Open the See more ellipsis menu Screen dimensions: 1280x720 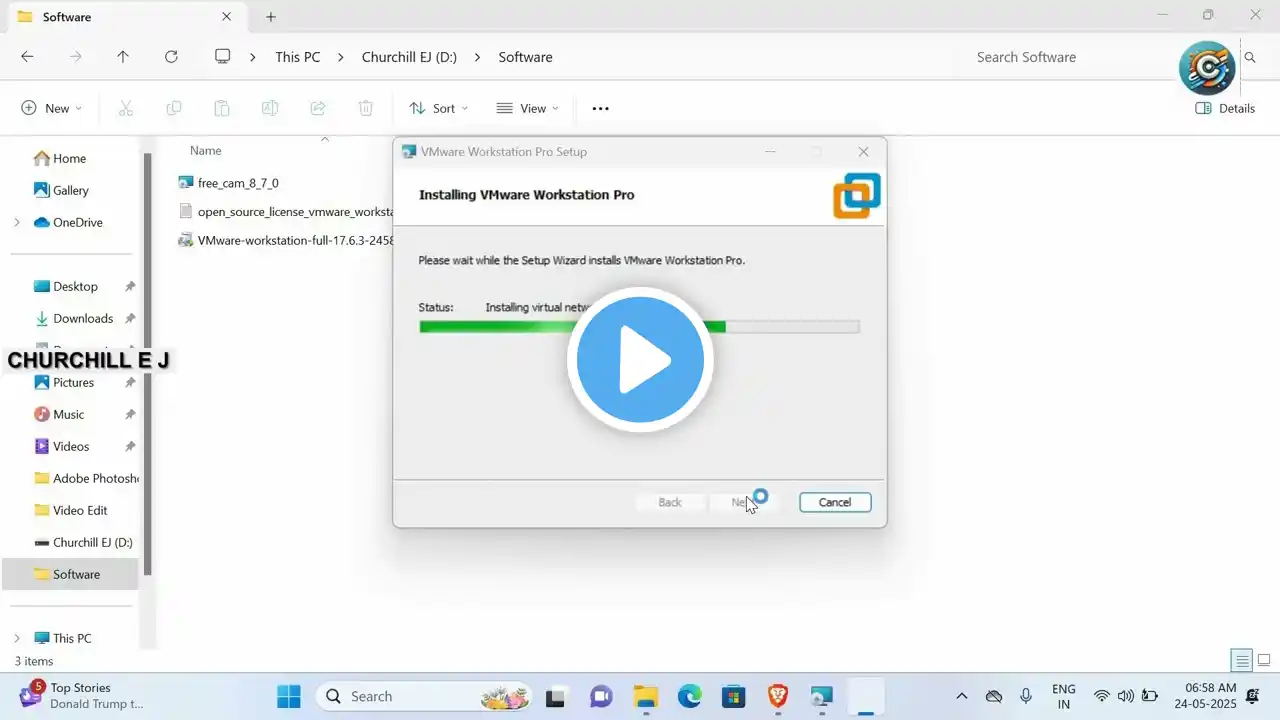coord(600,108)
